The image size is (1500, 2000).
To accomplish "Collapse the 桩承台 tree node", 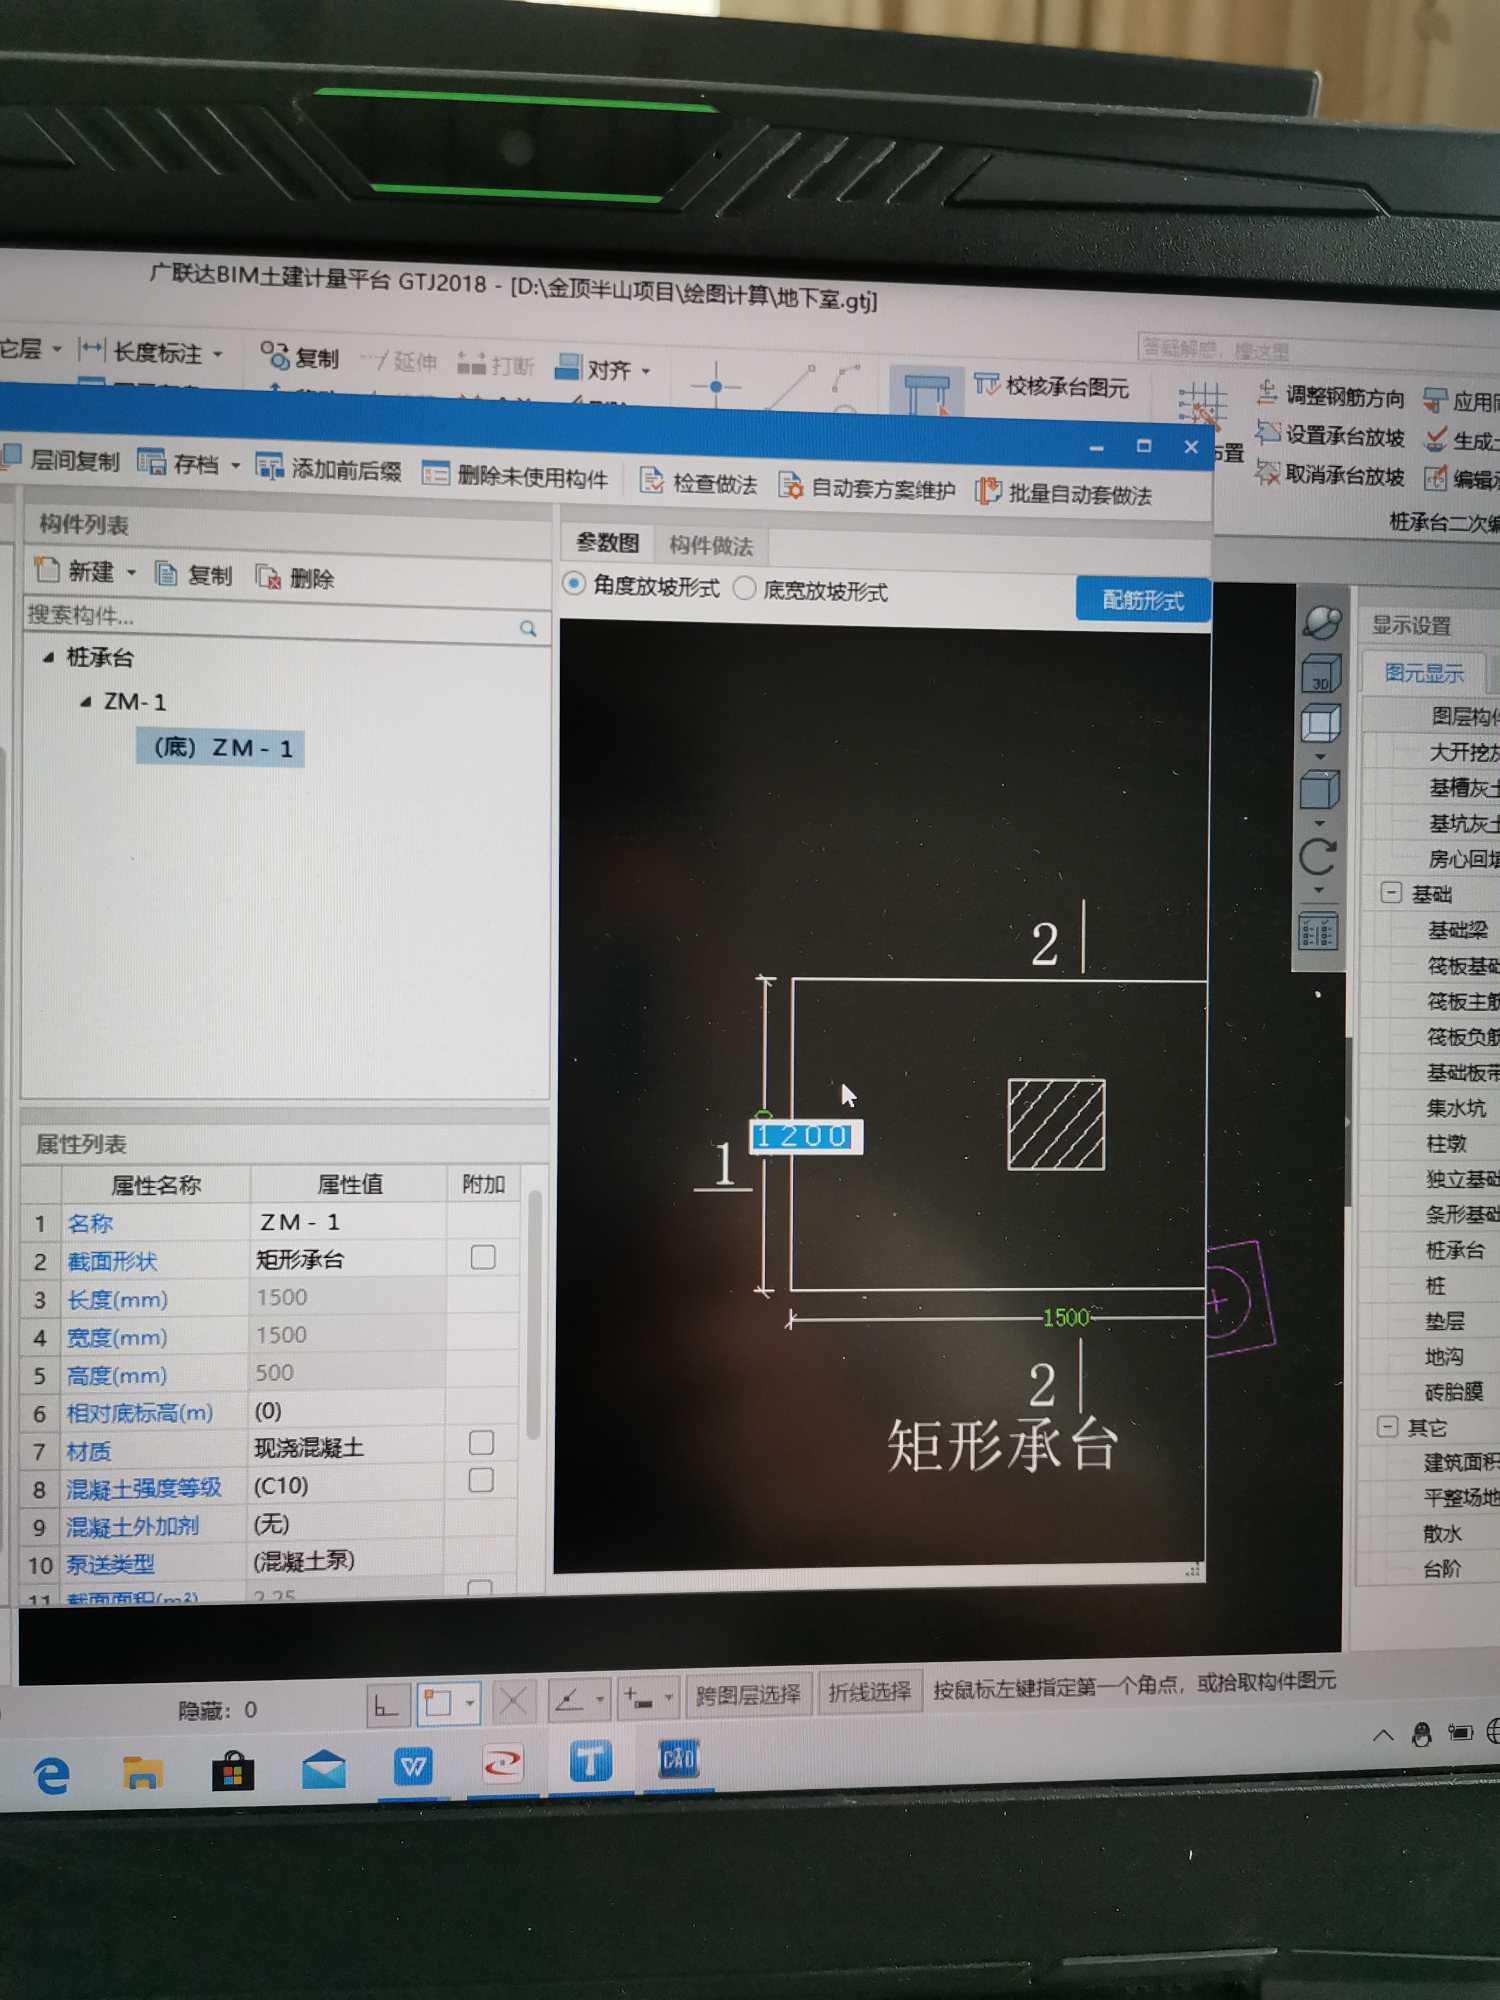I will pyautogui.click(x=48, y=657).
